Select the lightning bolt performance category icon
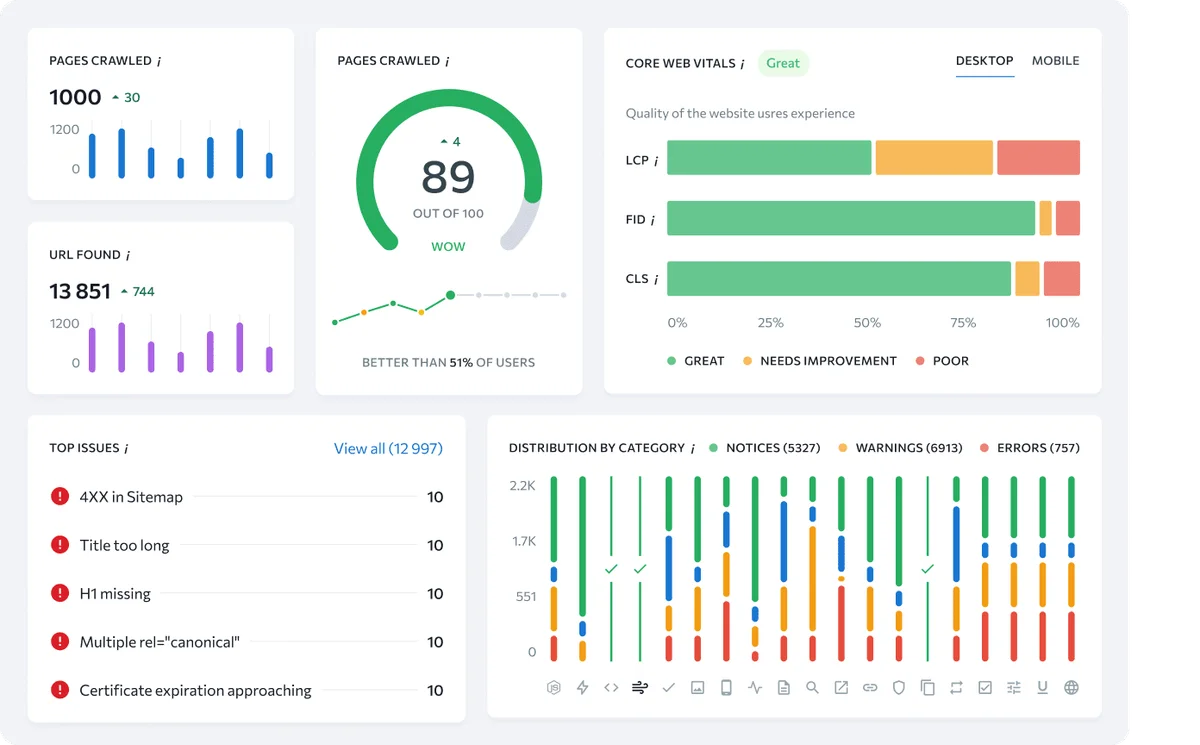This screenshot has width=1200, height=745. (582, 688)
